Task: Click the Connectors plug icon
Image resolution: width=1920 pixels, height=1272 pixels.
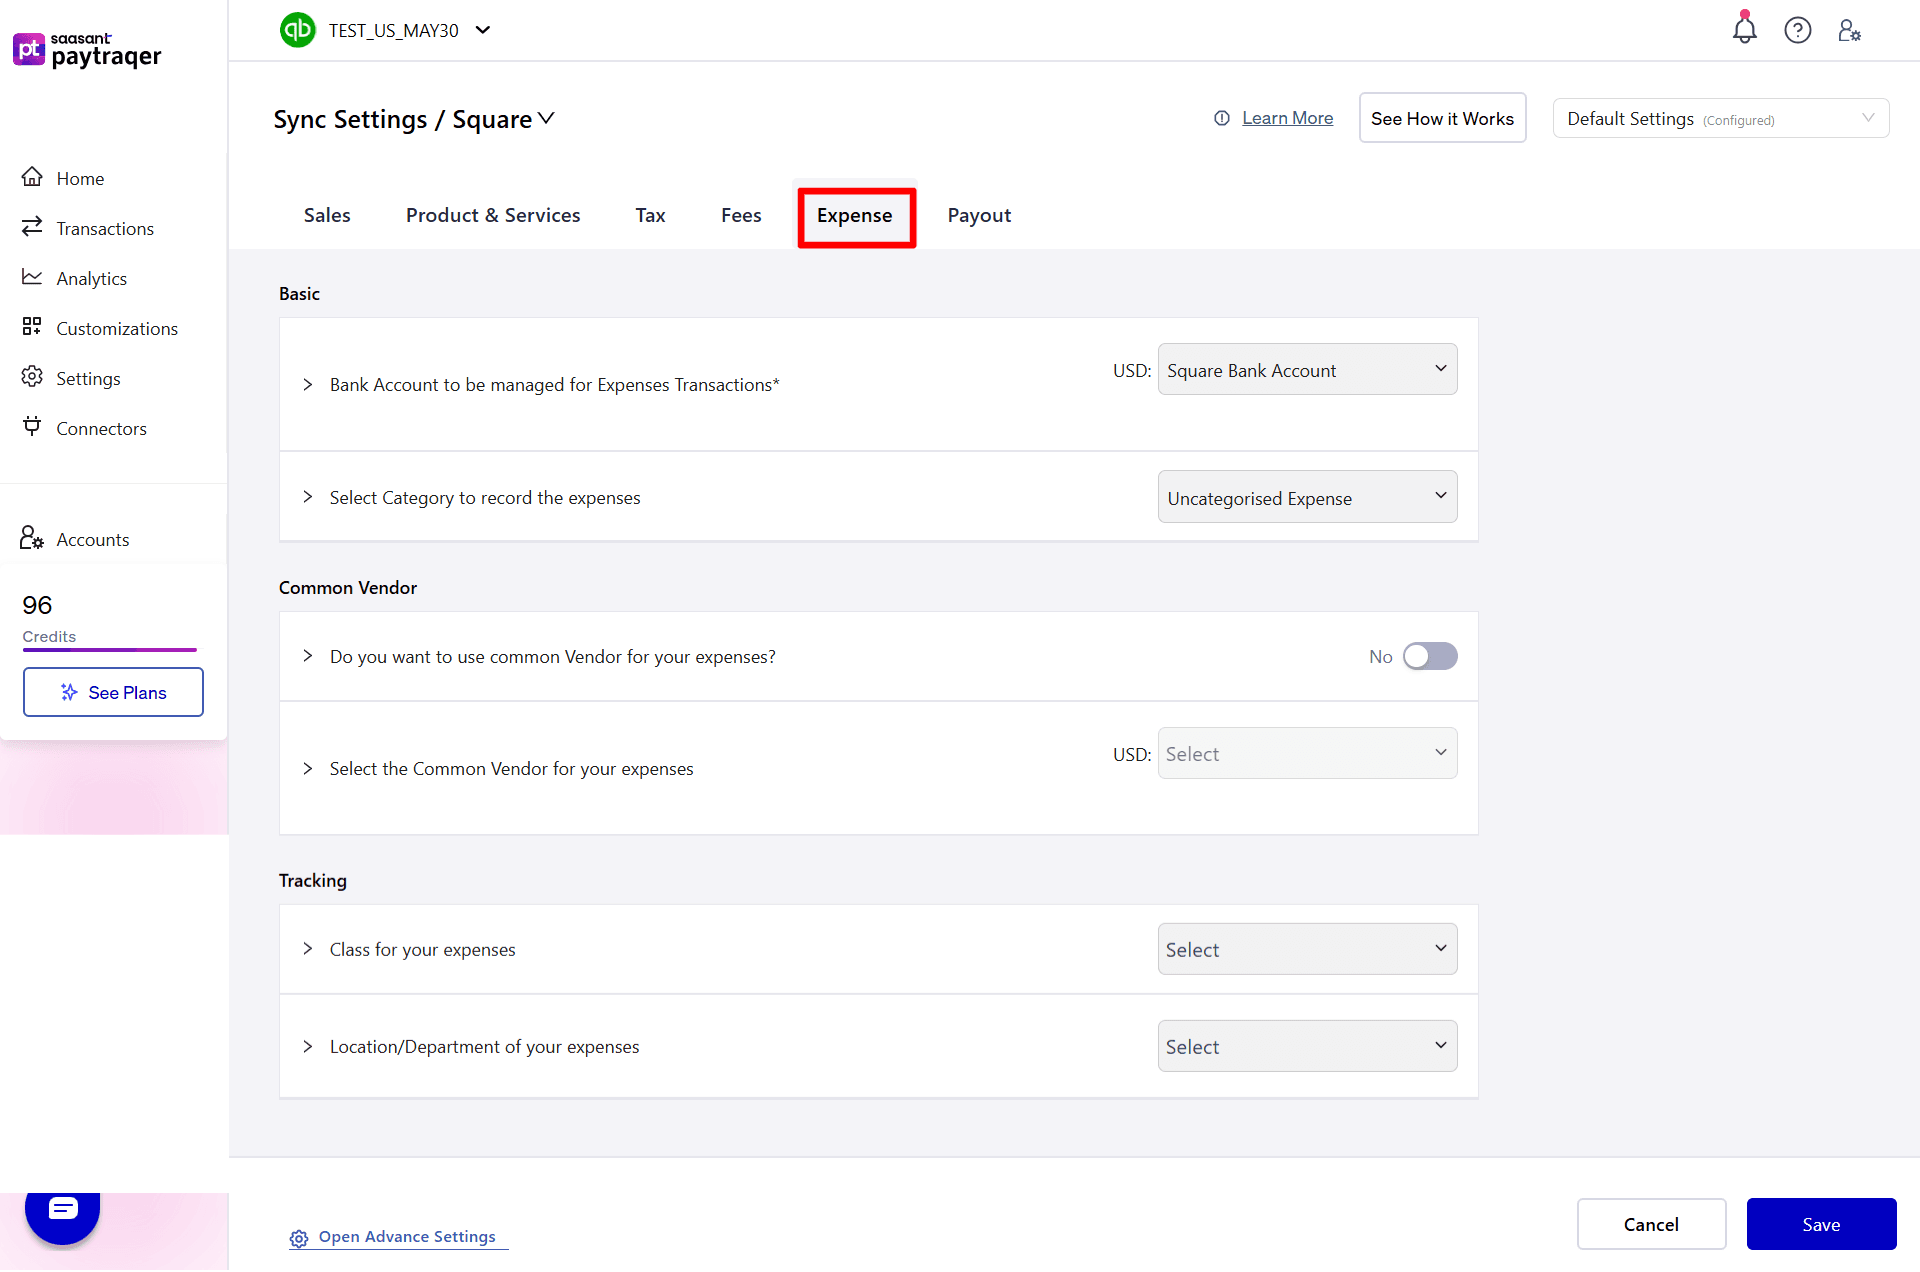Action: [32, 427]
